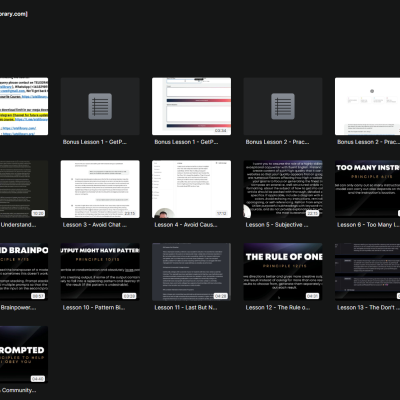Image resolution: width=400 pixels, height=400 pixels.
Task: Open The Rule of One video thumbnail
Action: (x=283, y=272)
